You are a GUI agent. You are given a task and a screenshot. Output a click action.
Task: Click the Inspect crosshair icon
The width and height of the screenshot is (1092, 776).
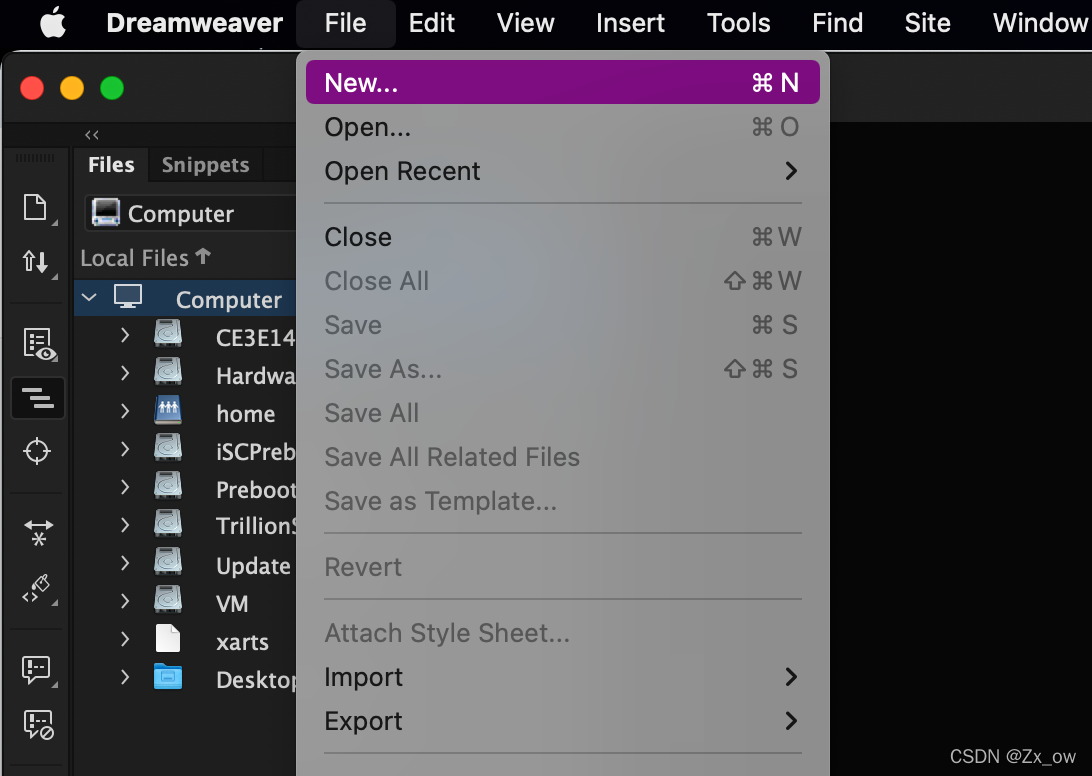37,451
